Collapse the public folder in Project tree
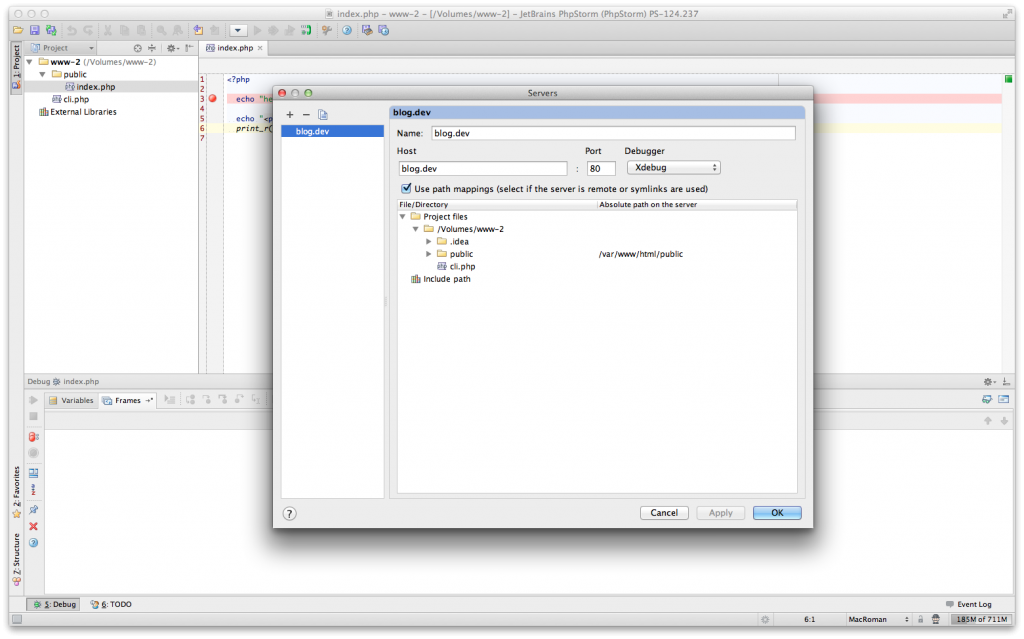 [42, 74]
